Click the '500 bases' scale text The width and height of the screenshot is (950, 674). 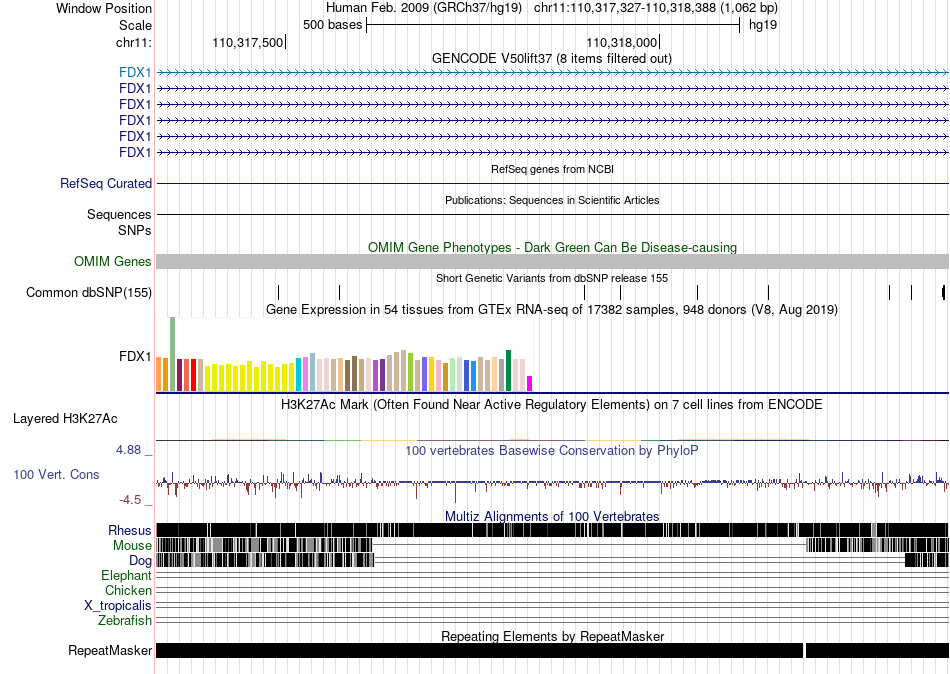pyautogui.click(x=333, y=25)
